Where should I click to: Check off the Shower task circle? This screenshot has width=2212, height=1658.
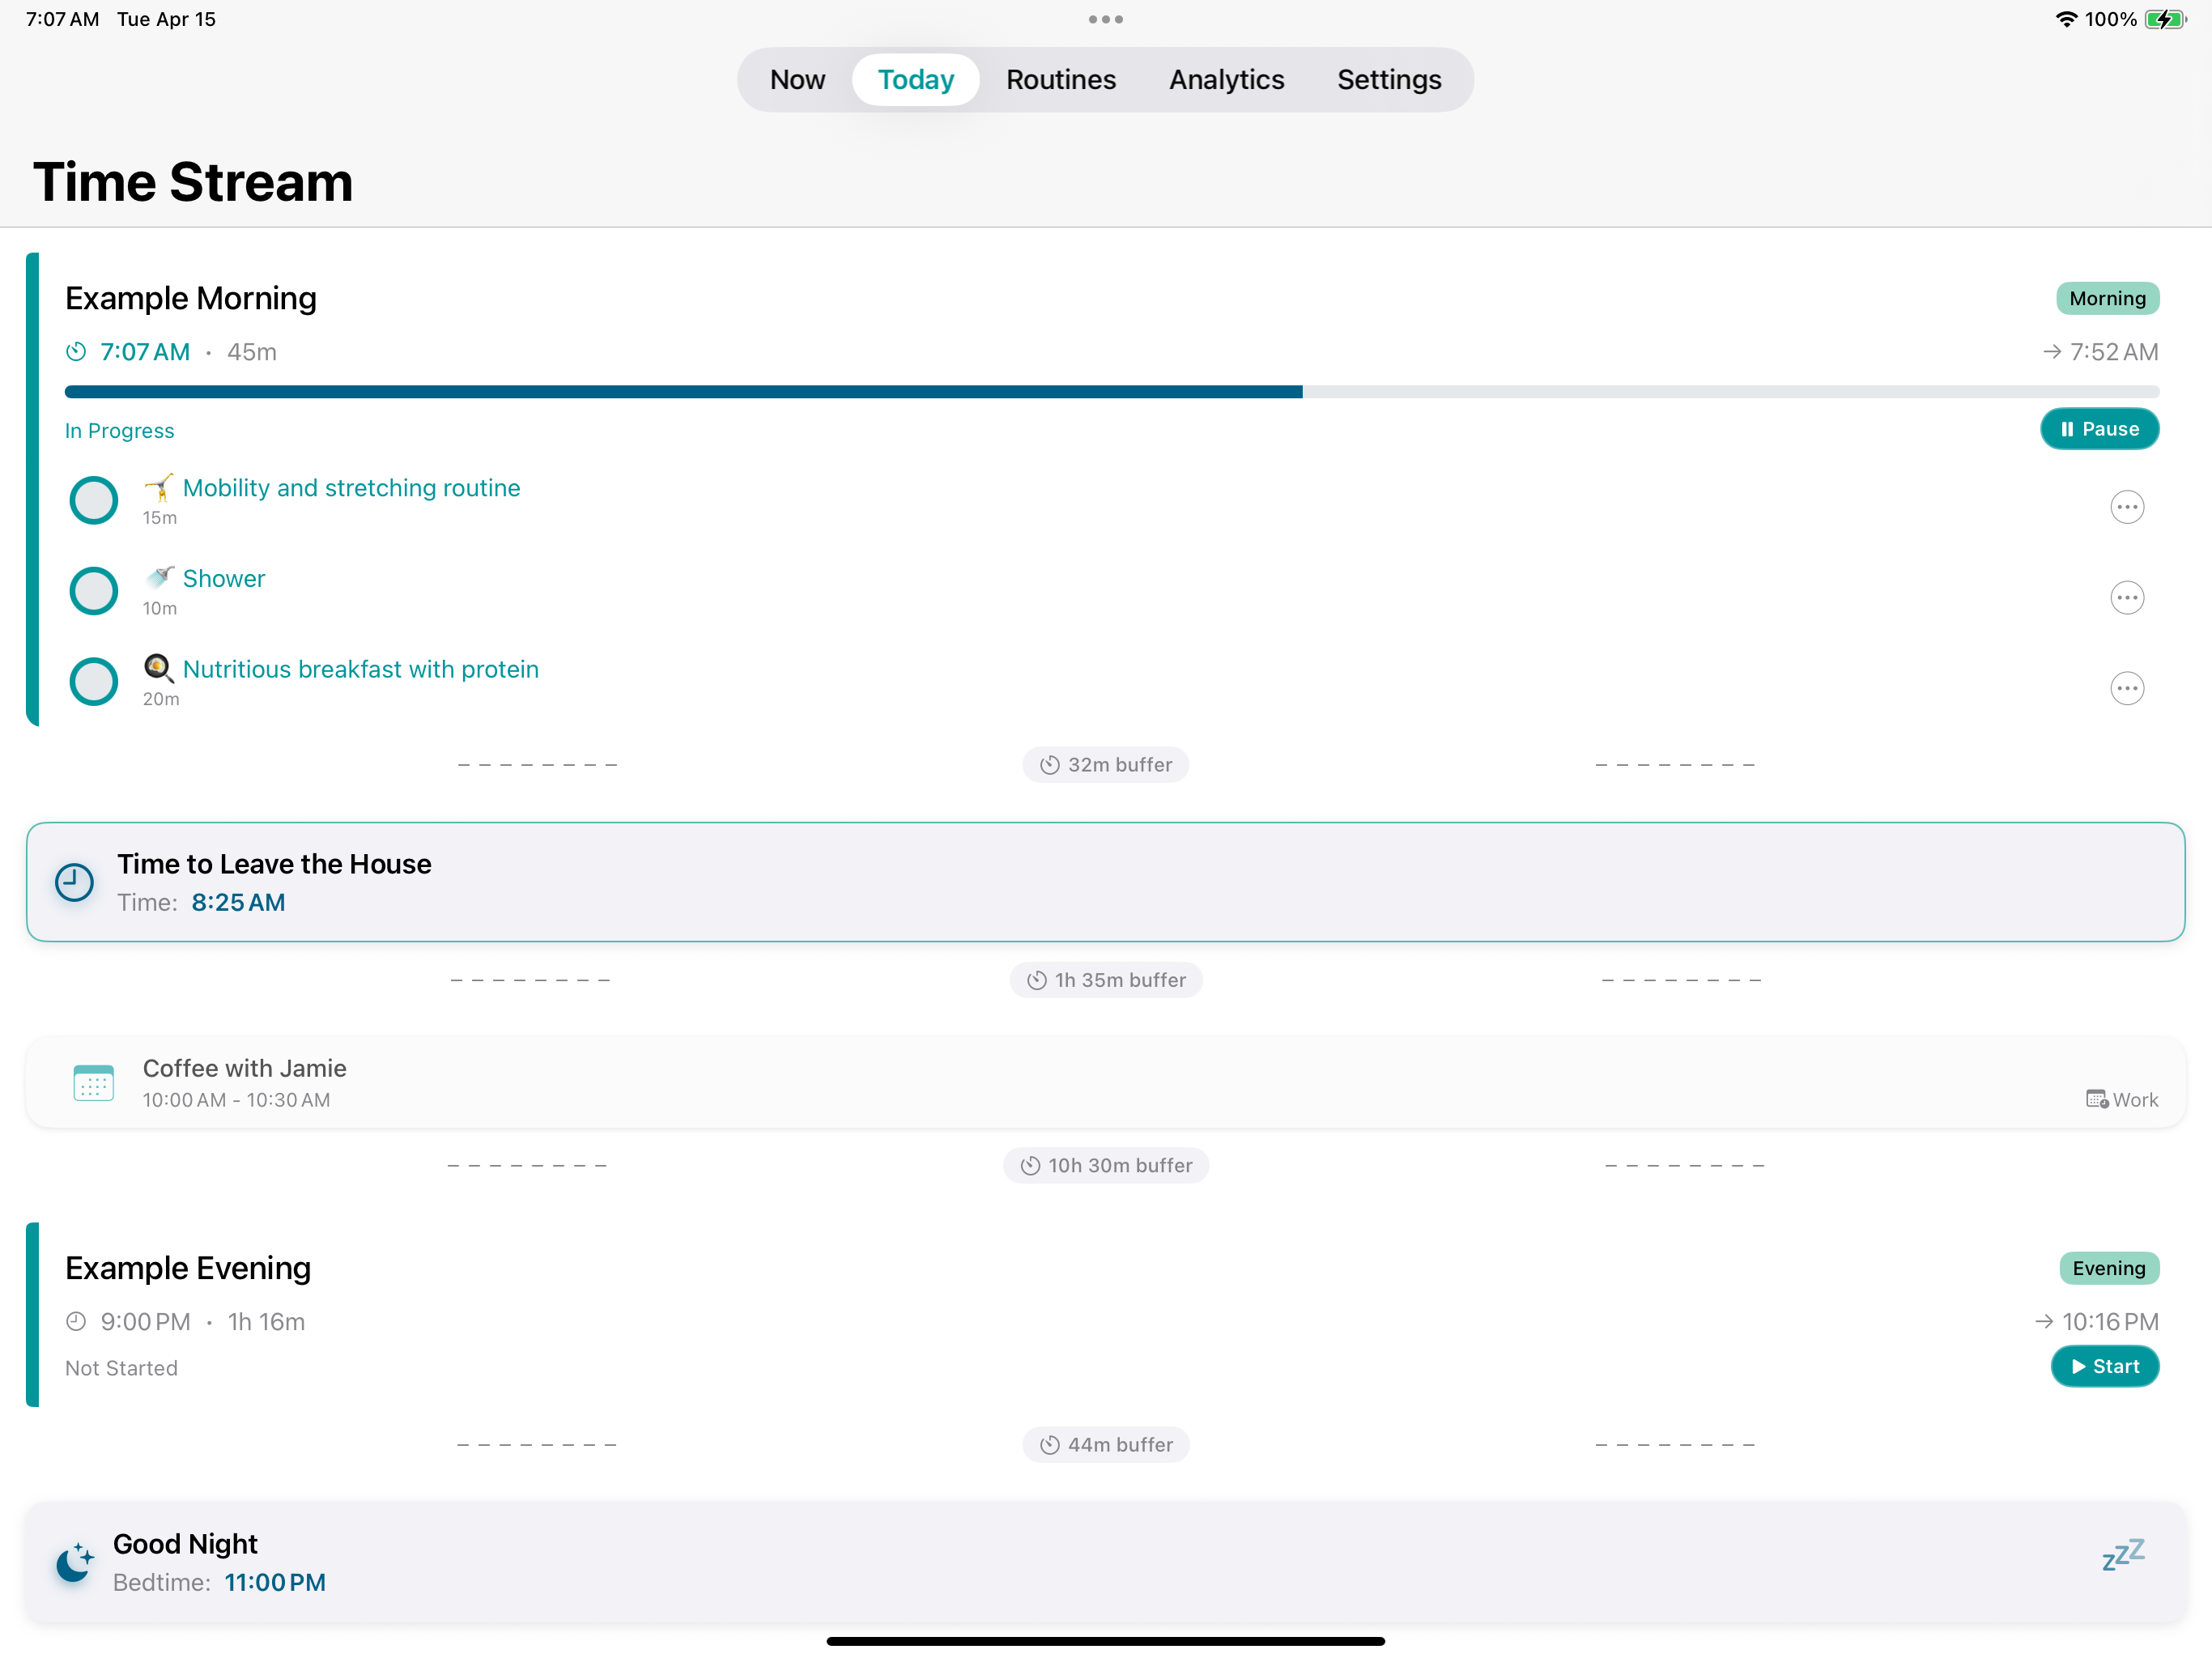[x=94, y=591]
